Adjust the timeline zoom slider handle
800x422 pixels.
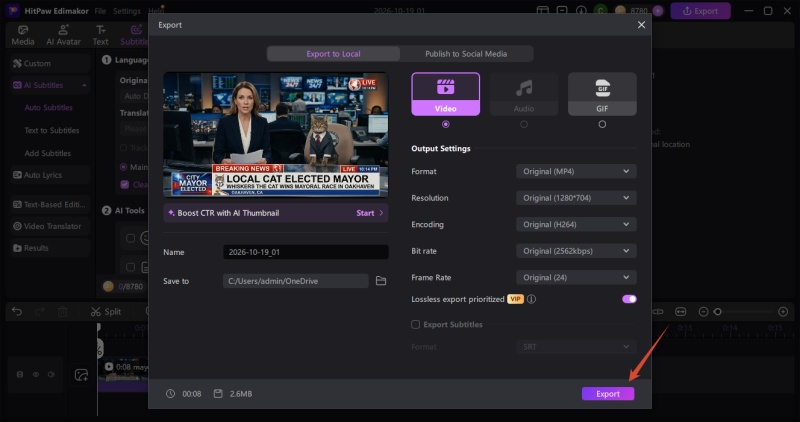[x=717, y=311]
